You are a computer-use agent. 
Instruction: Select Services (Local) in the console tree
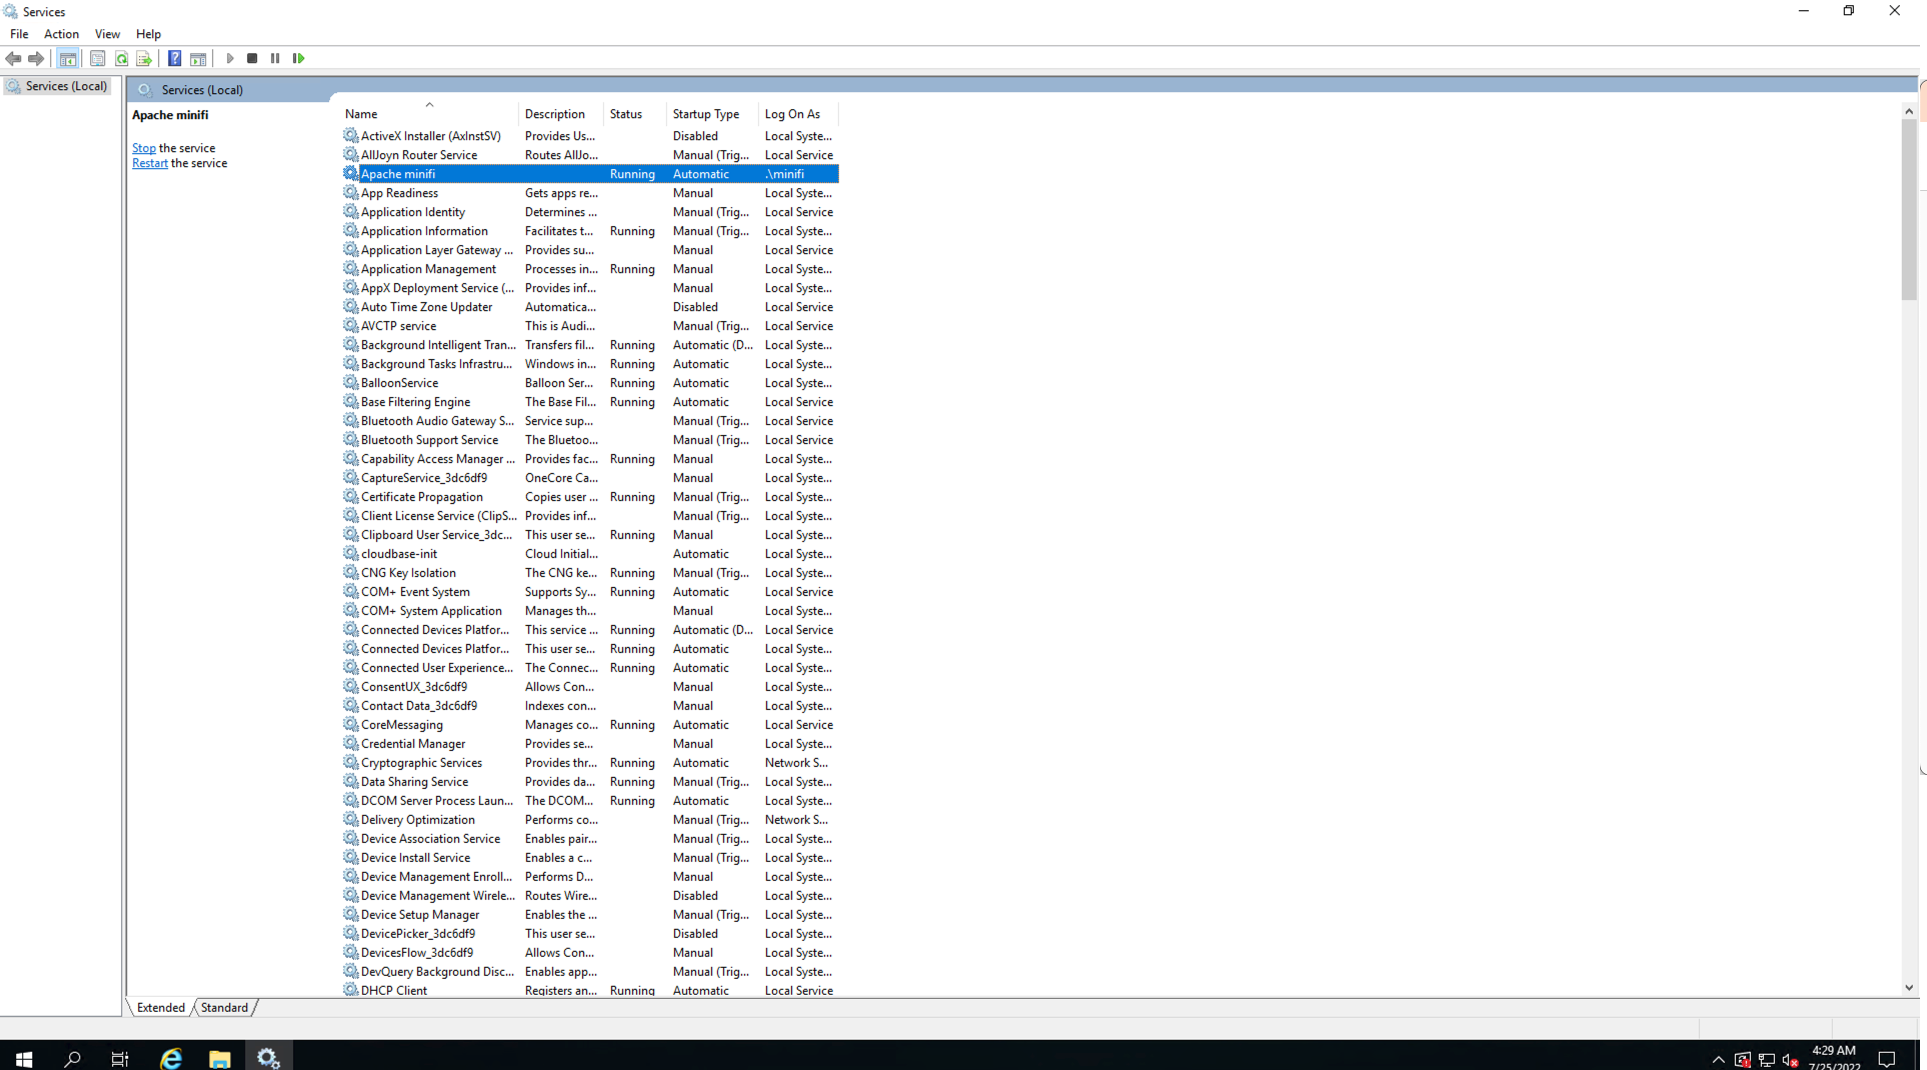66,87
